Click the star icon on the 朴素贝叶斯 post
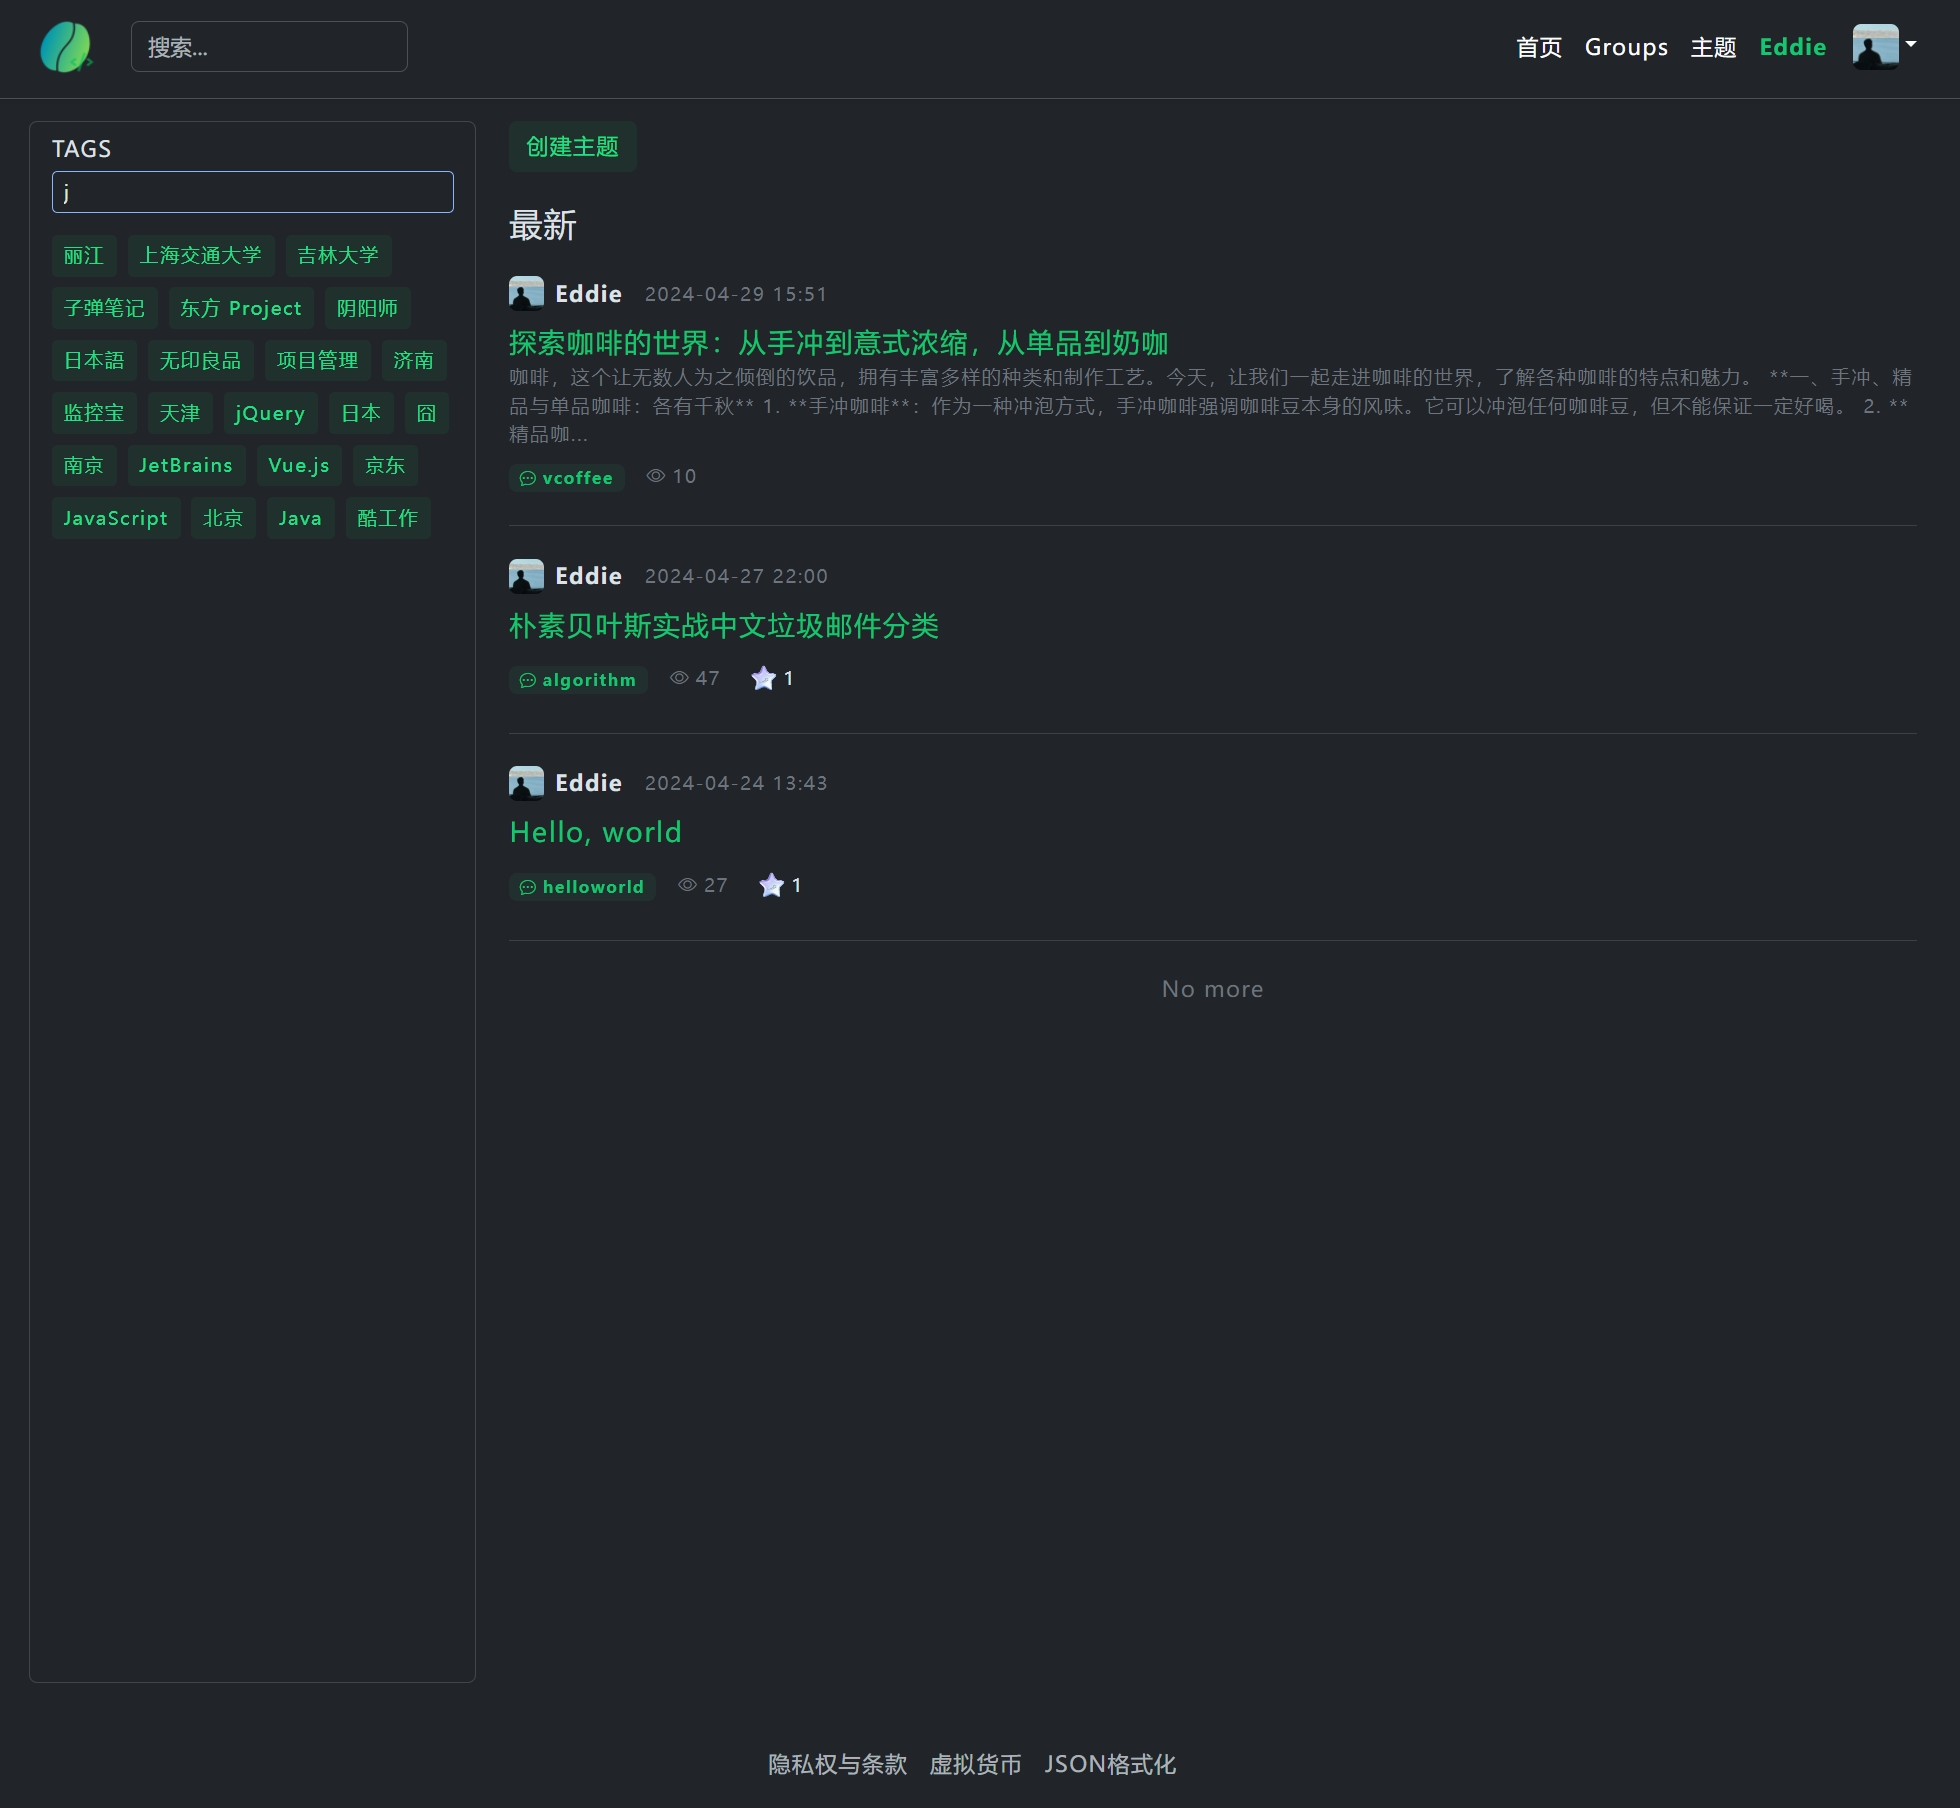1960x1808 pixels. (x=763, y=679)
